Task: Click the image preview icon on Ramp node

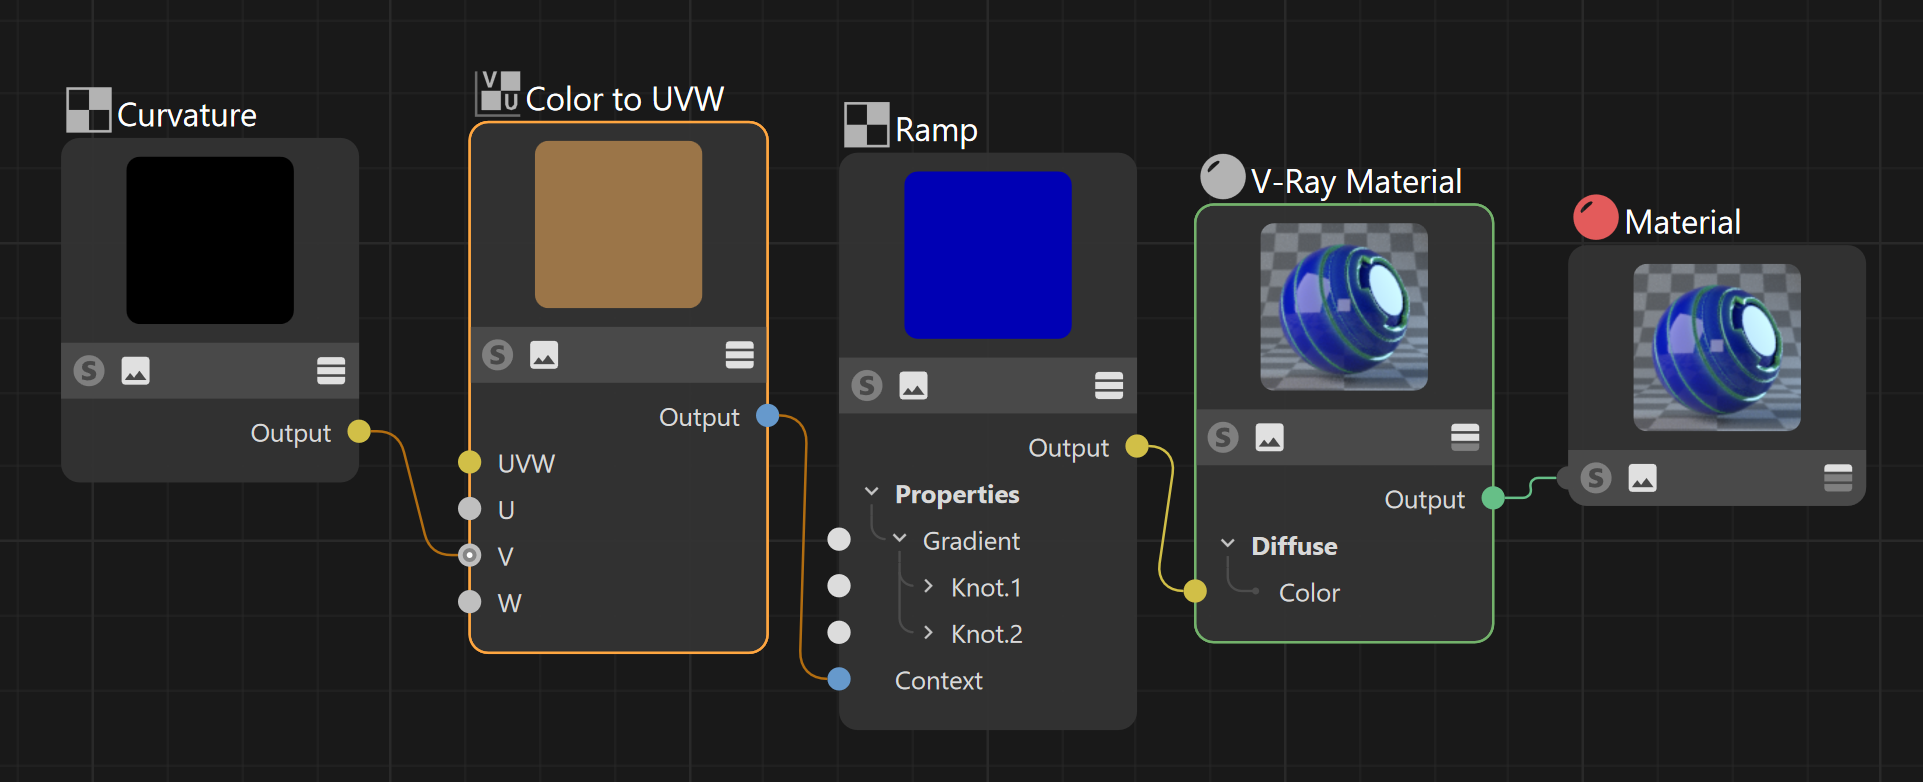Action: click(x=913, y=385)
